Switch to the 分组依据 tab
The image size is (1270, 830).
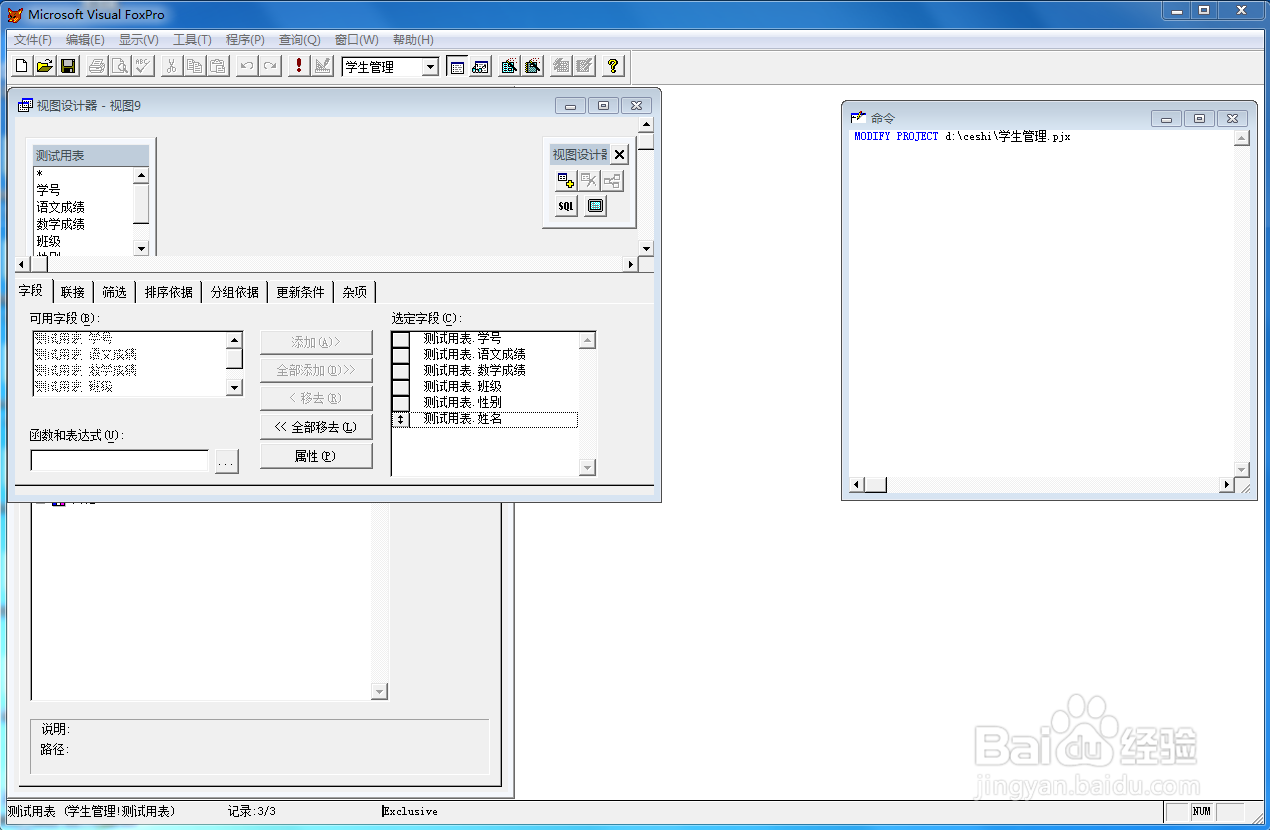[x=235, y=292]
